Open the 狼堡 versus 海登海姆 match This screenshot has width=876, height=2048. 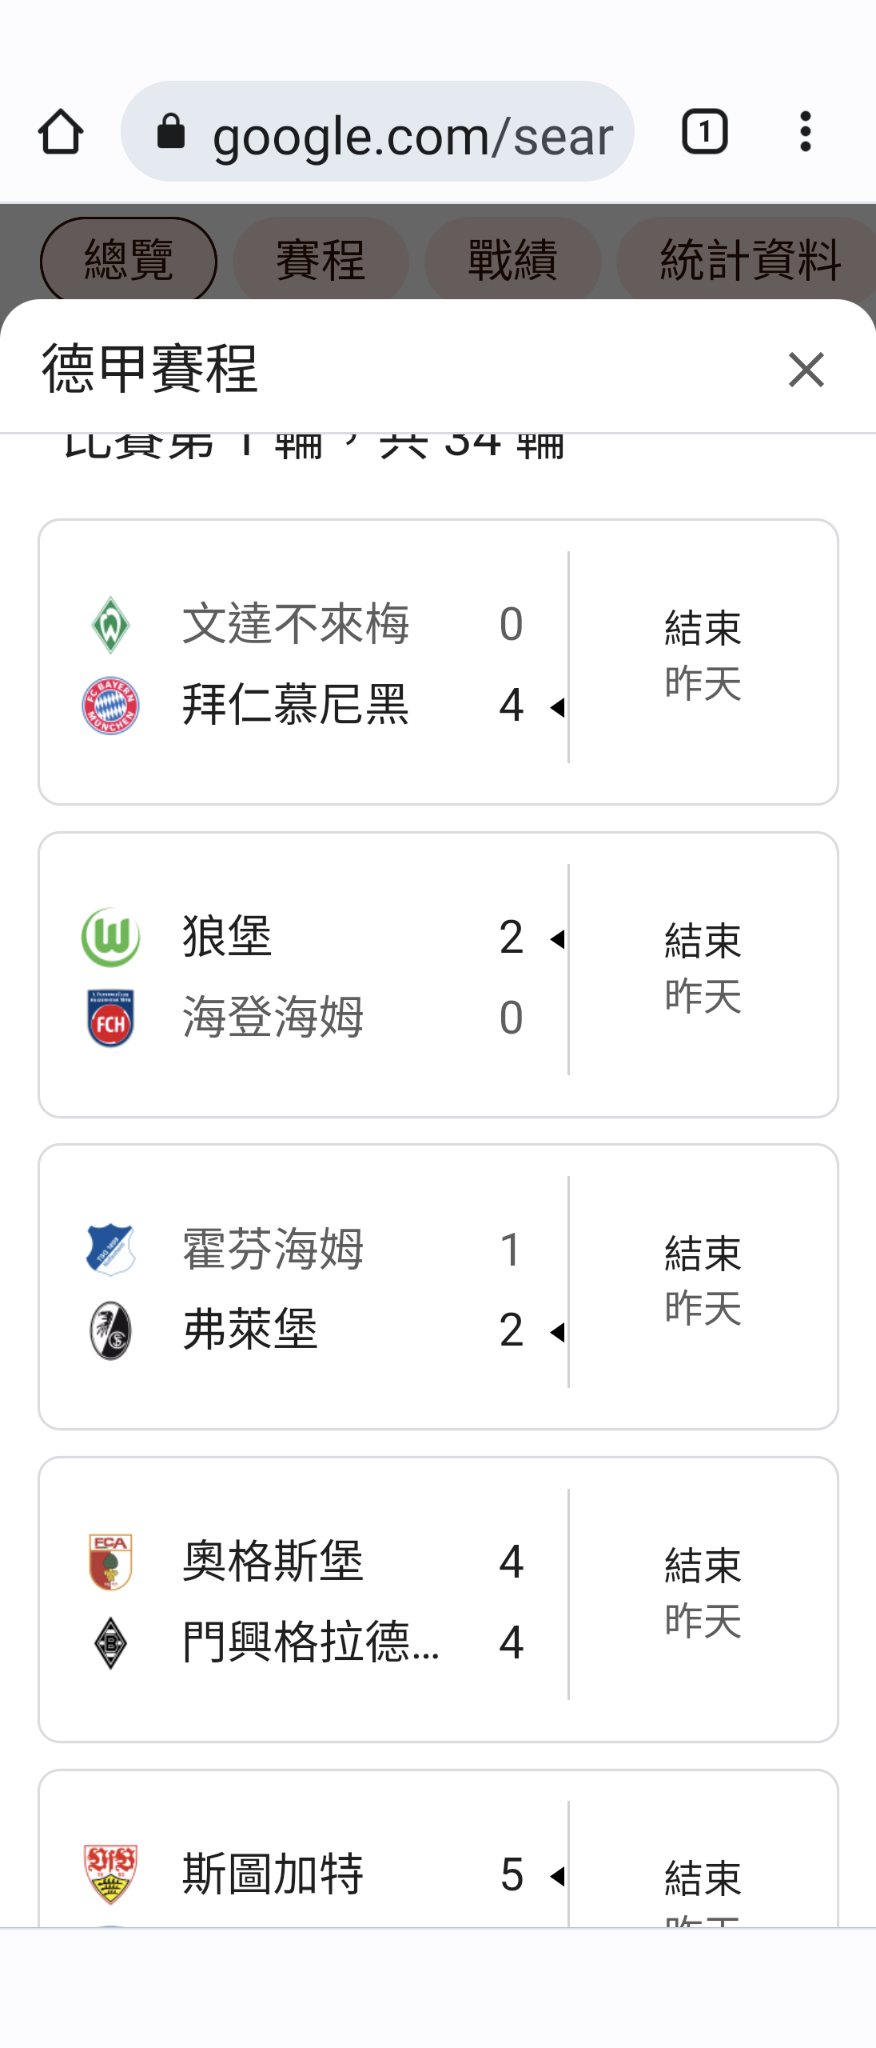pyautogui.click(x=438, y=975)
